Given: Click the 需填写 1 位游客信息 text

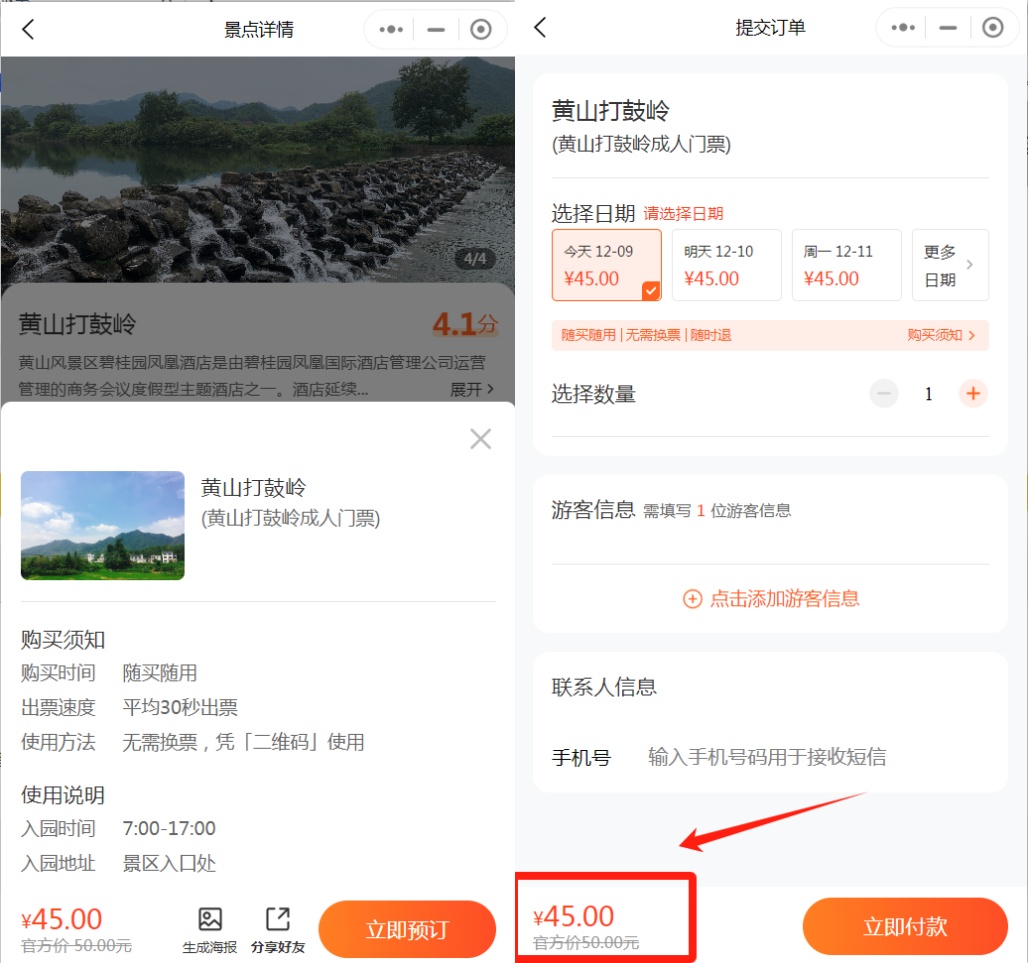Looking at the screenshot, I should 717,511.
